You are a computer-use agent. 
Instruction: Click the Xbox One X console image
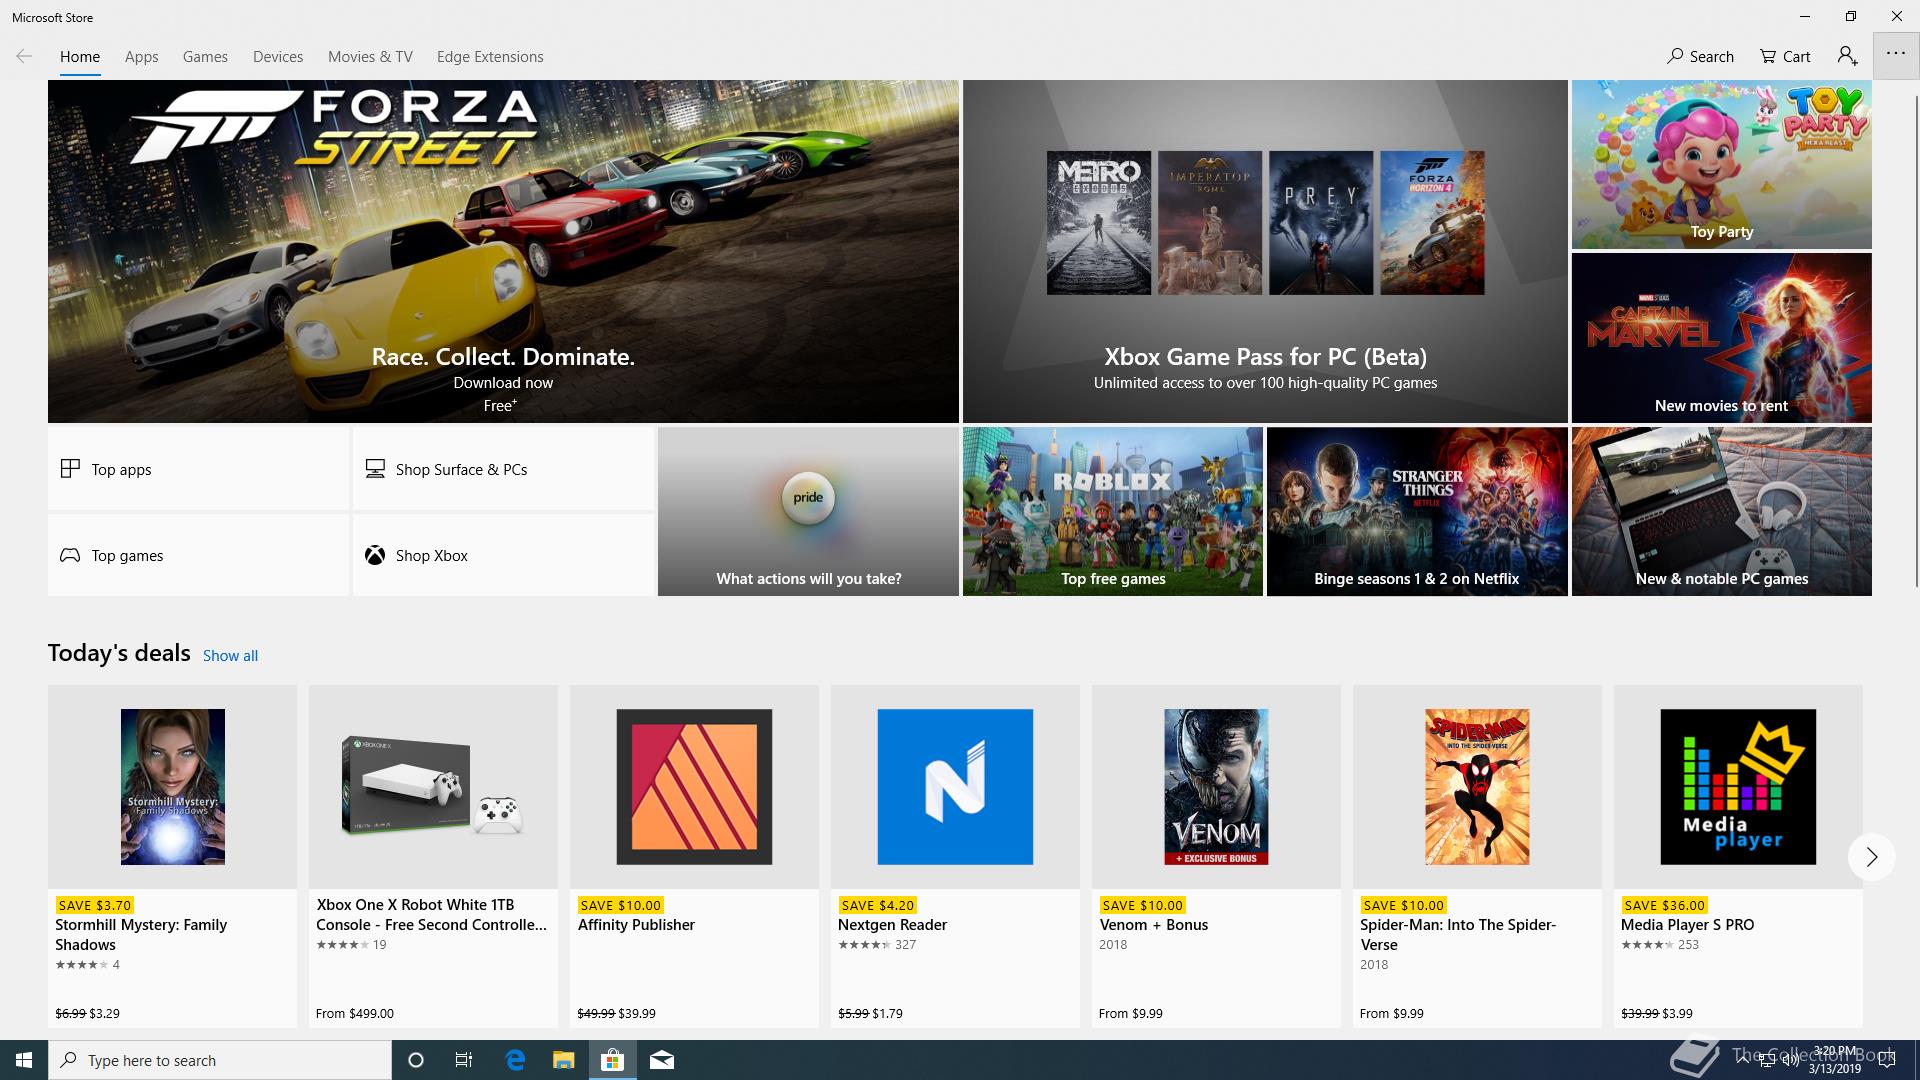click(x=433, y=787)
